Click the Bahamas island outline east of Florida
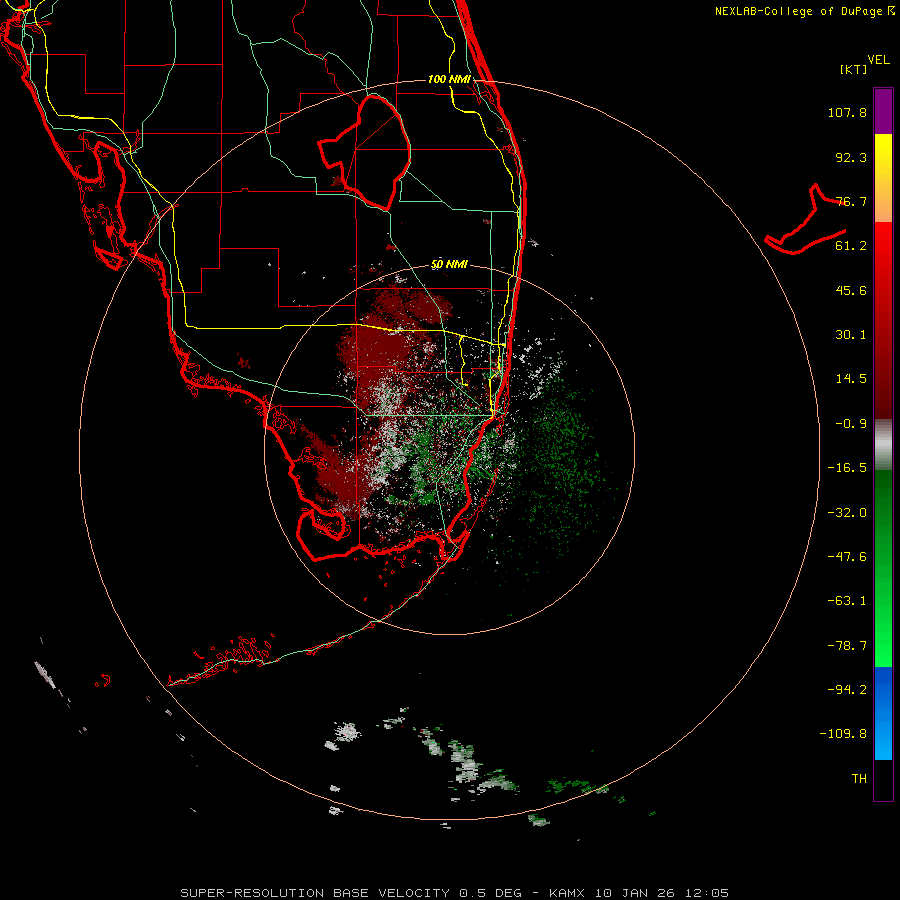The image size is (900, 900). [x=806, y=221]
